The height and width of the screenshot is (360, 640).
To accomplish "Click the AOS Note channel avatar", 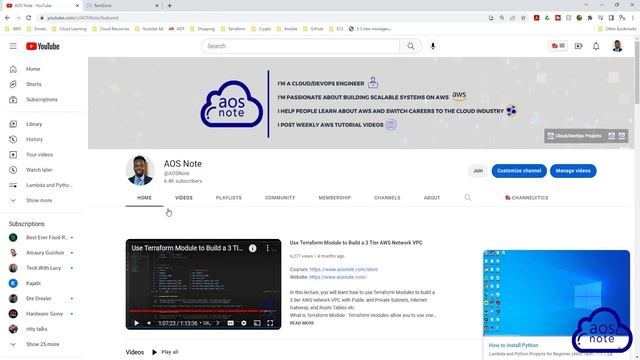I will tap(140, 170).
